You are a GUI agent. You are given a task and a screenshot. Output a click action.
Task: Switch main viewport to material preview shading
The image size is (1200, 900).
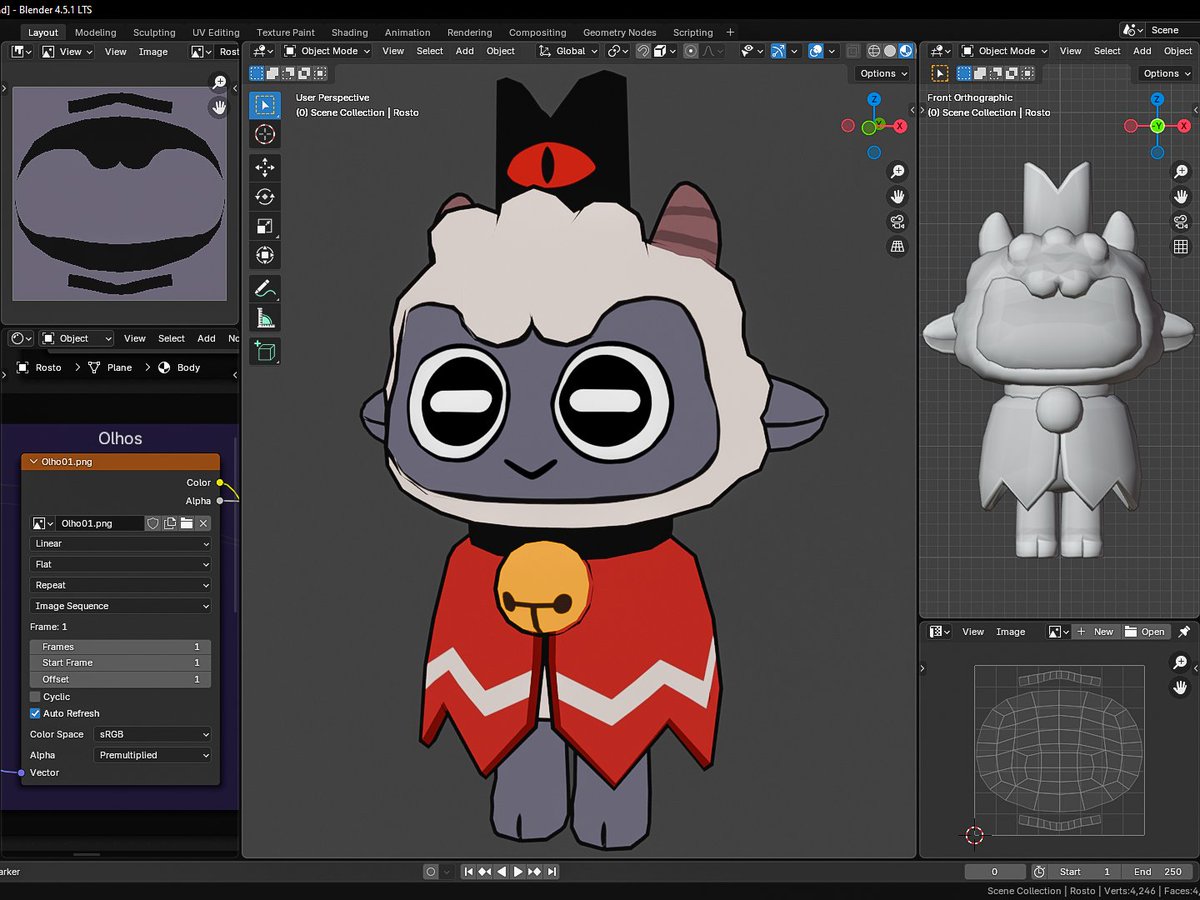(906, 51)
